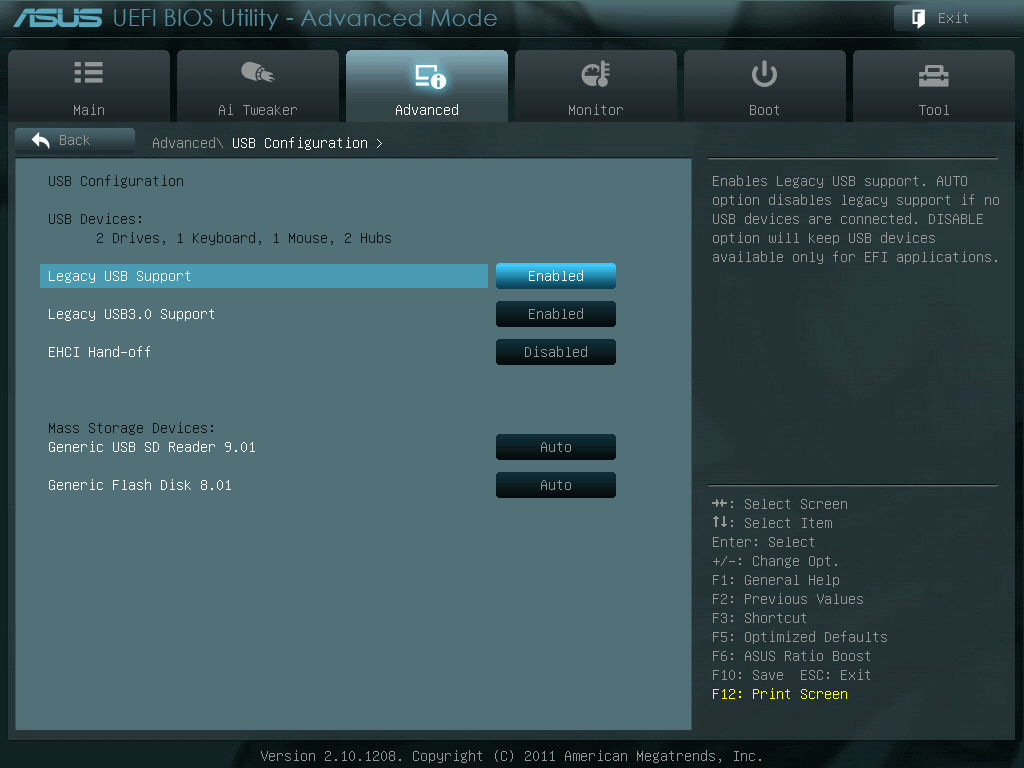This screenshot has width=1024, height=768.
Task: Change Legacy USB3.0 Support Enabled option
Action: pyautogui.click(x=556, y=314)
